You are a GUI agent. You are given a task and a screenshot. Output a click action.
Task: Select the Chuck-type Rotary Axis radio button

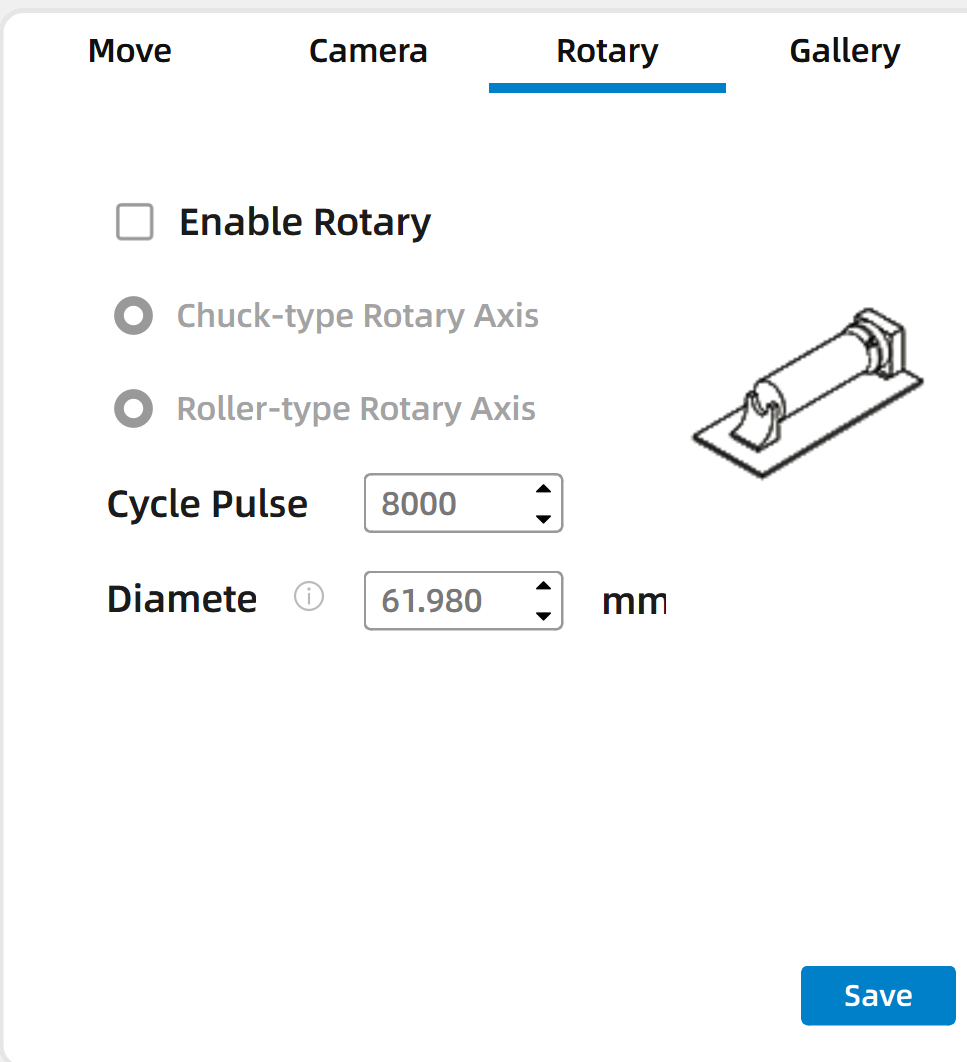pos(134,316)
